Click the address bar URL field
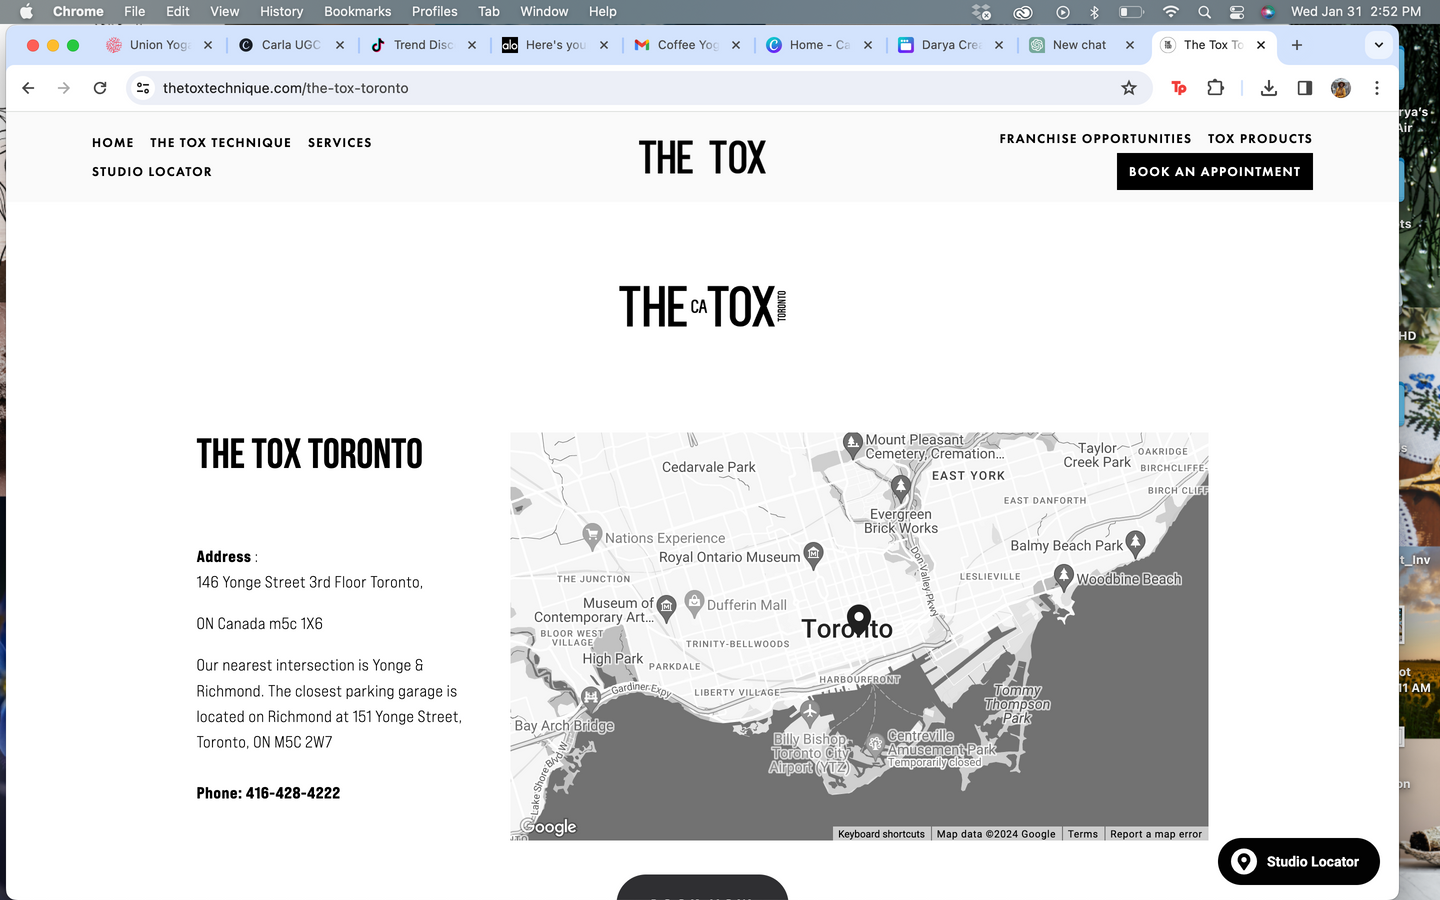Screen dimensions: 1440x900 [x=600, y=88]
